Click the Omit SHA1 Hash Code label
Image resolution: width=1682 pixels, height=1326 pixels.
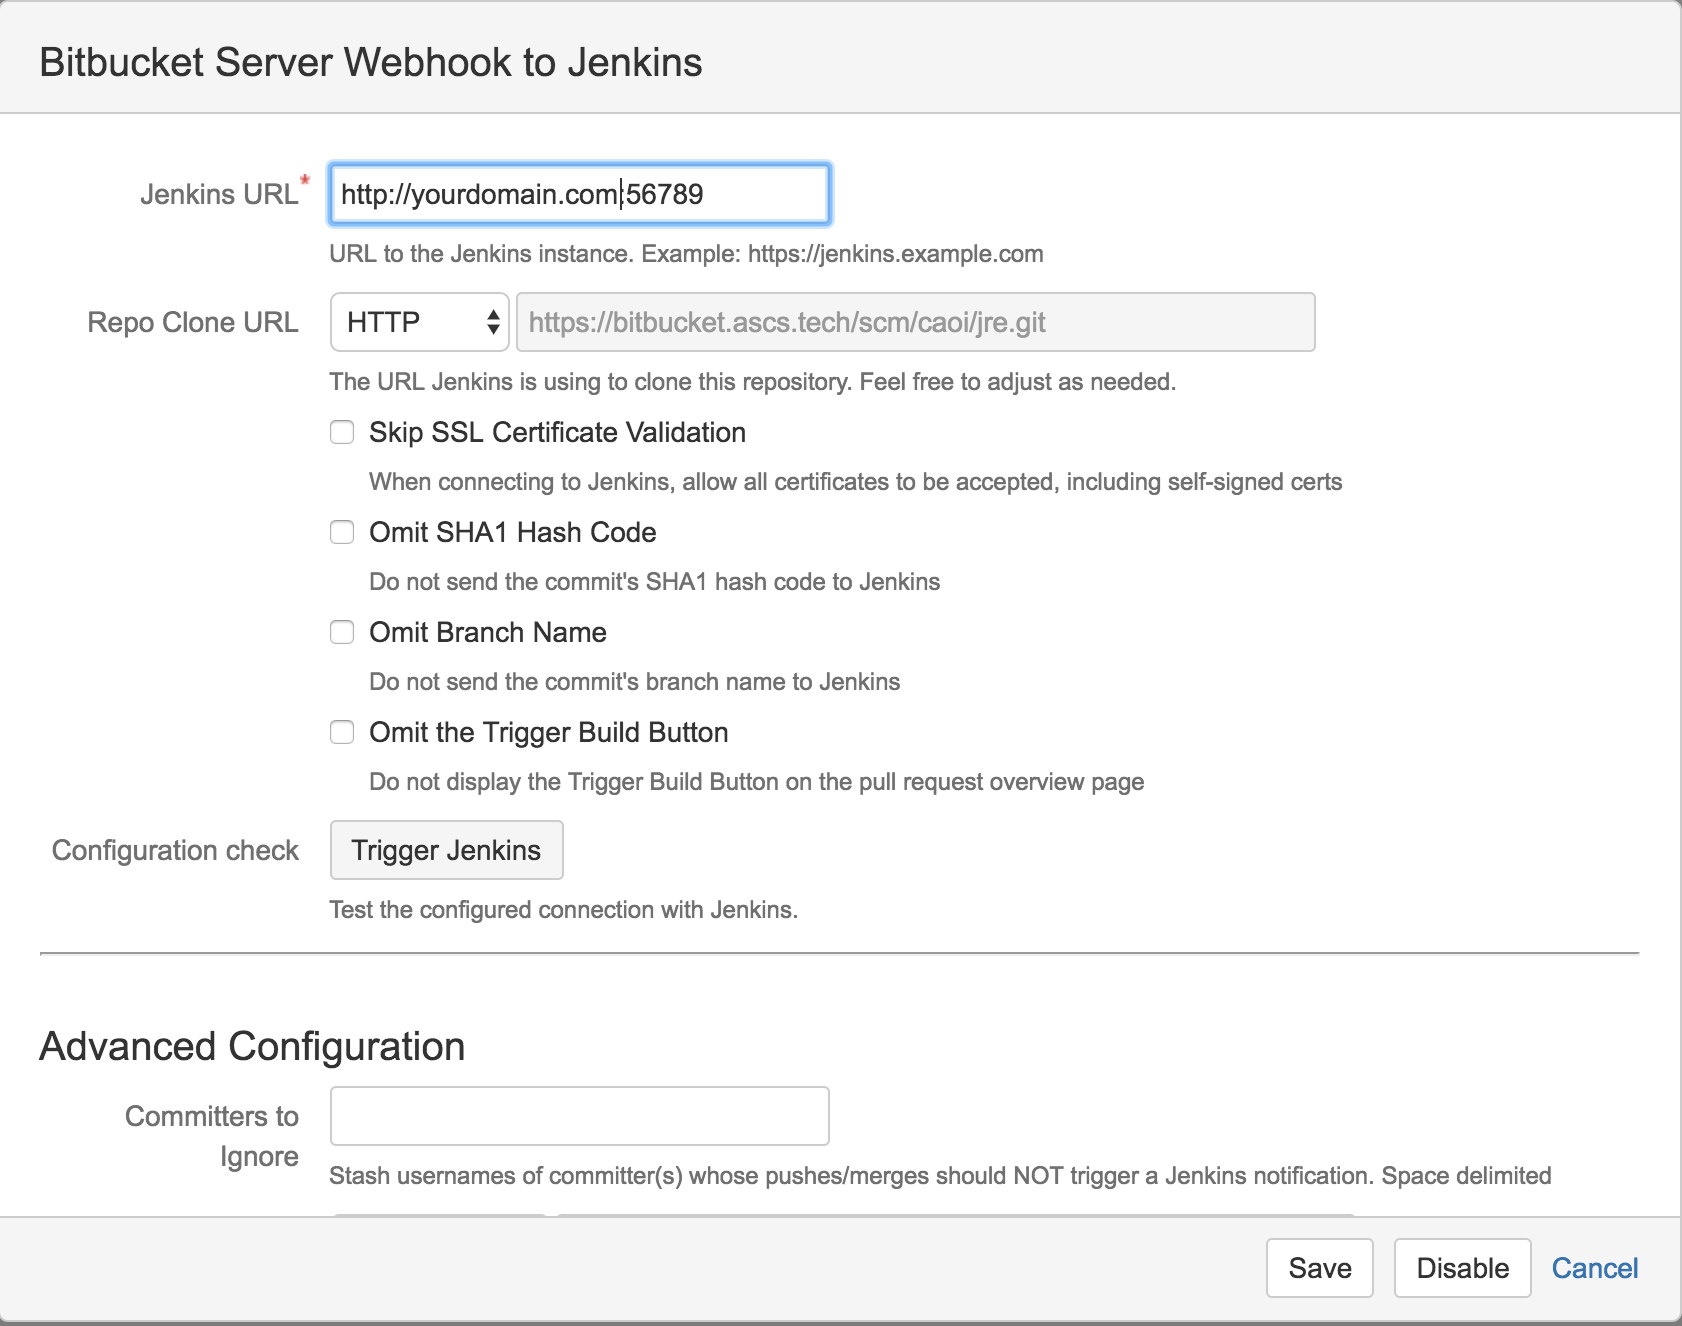click(511, 532)
